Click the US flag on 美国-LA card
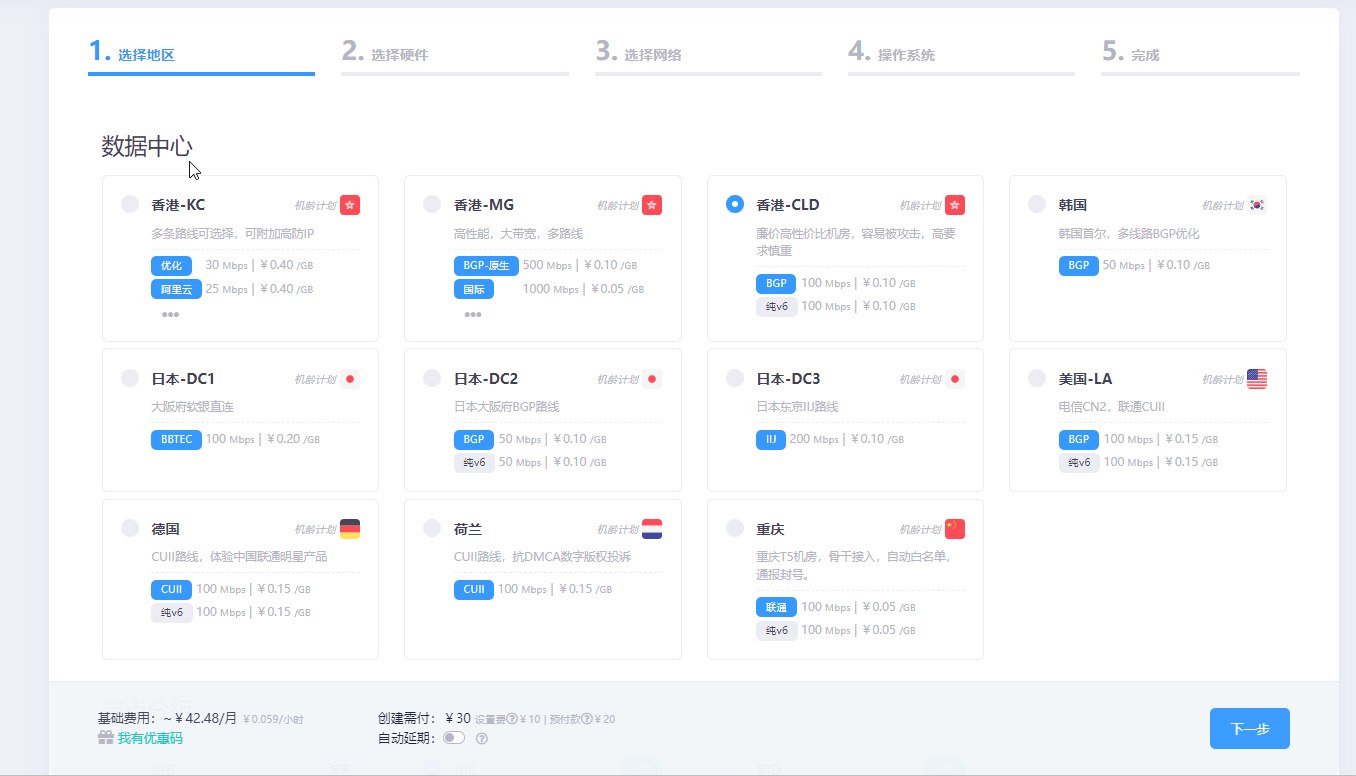The image size is (1356, 776). [x=1257, y=379]
